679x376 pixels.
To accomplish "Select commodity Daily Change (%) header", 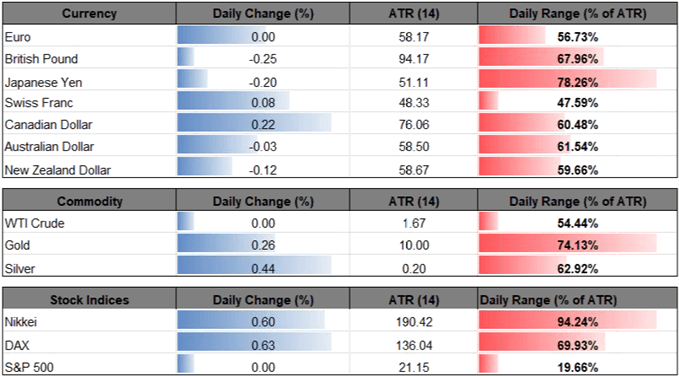I will pos(262,201).
